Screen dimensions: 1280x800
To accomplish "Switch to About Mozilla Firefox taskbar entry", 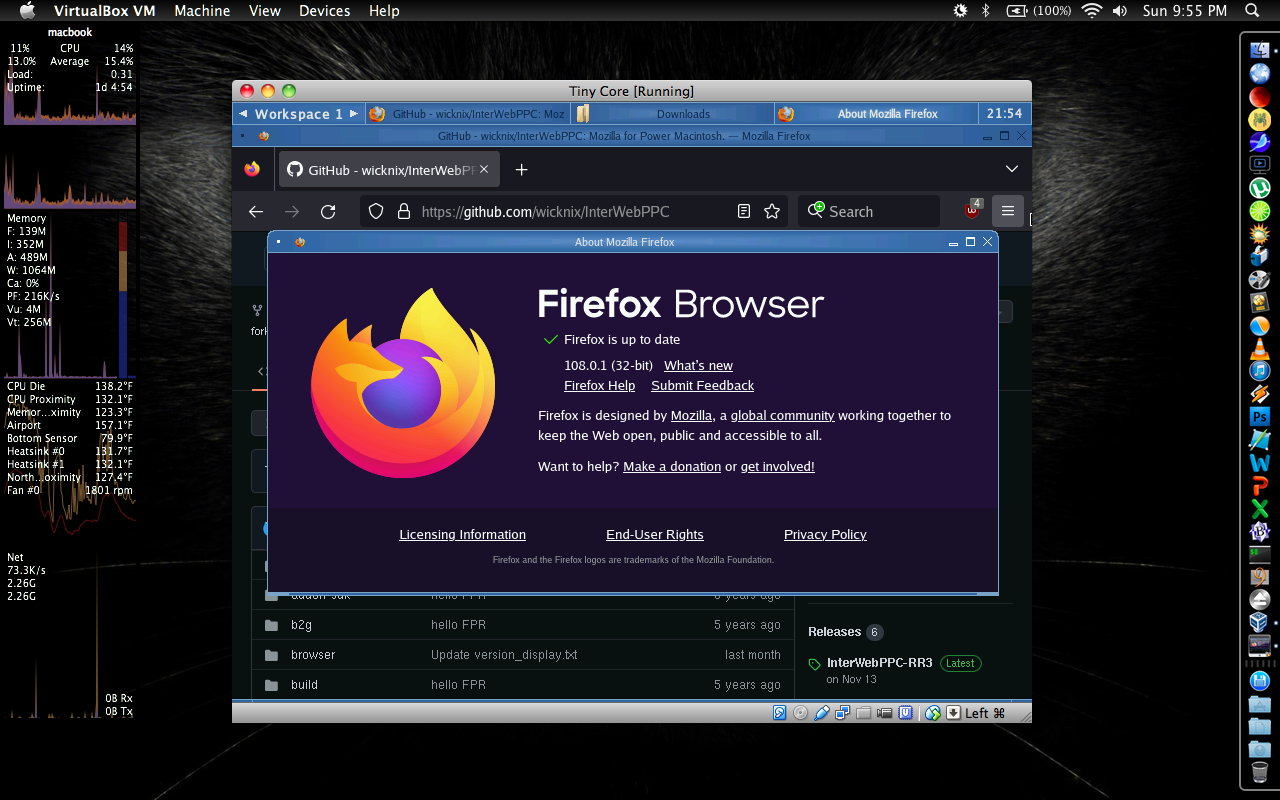I will click(x=875, y=114).
